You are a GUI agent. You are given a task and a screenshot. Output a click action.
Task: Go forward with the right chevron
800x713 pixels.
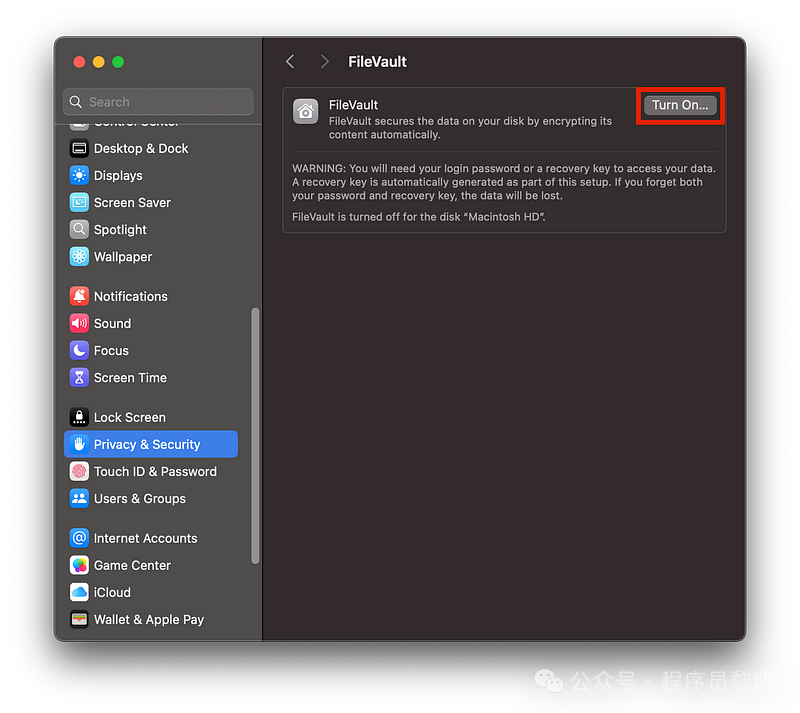(x=324, y=62)
